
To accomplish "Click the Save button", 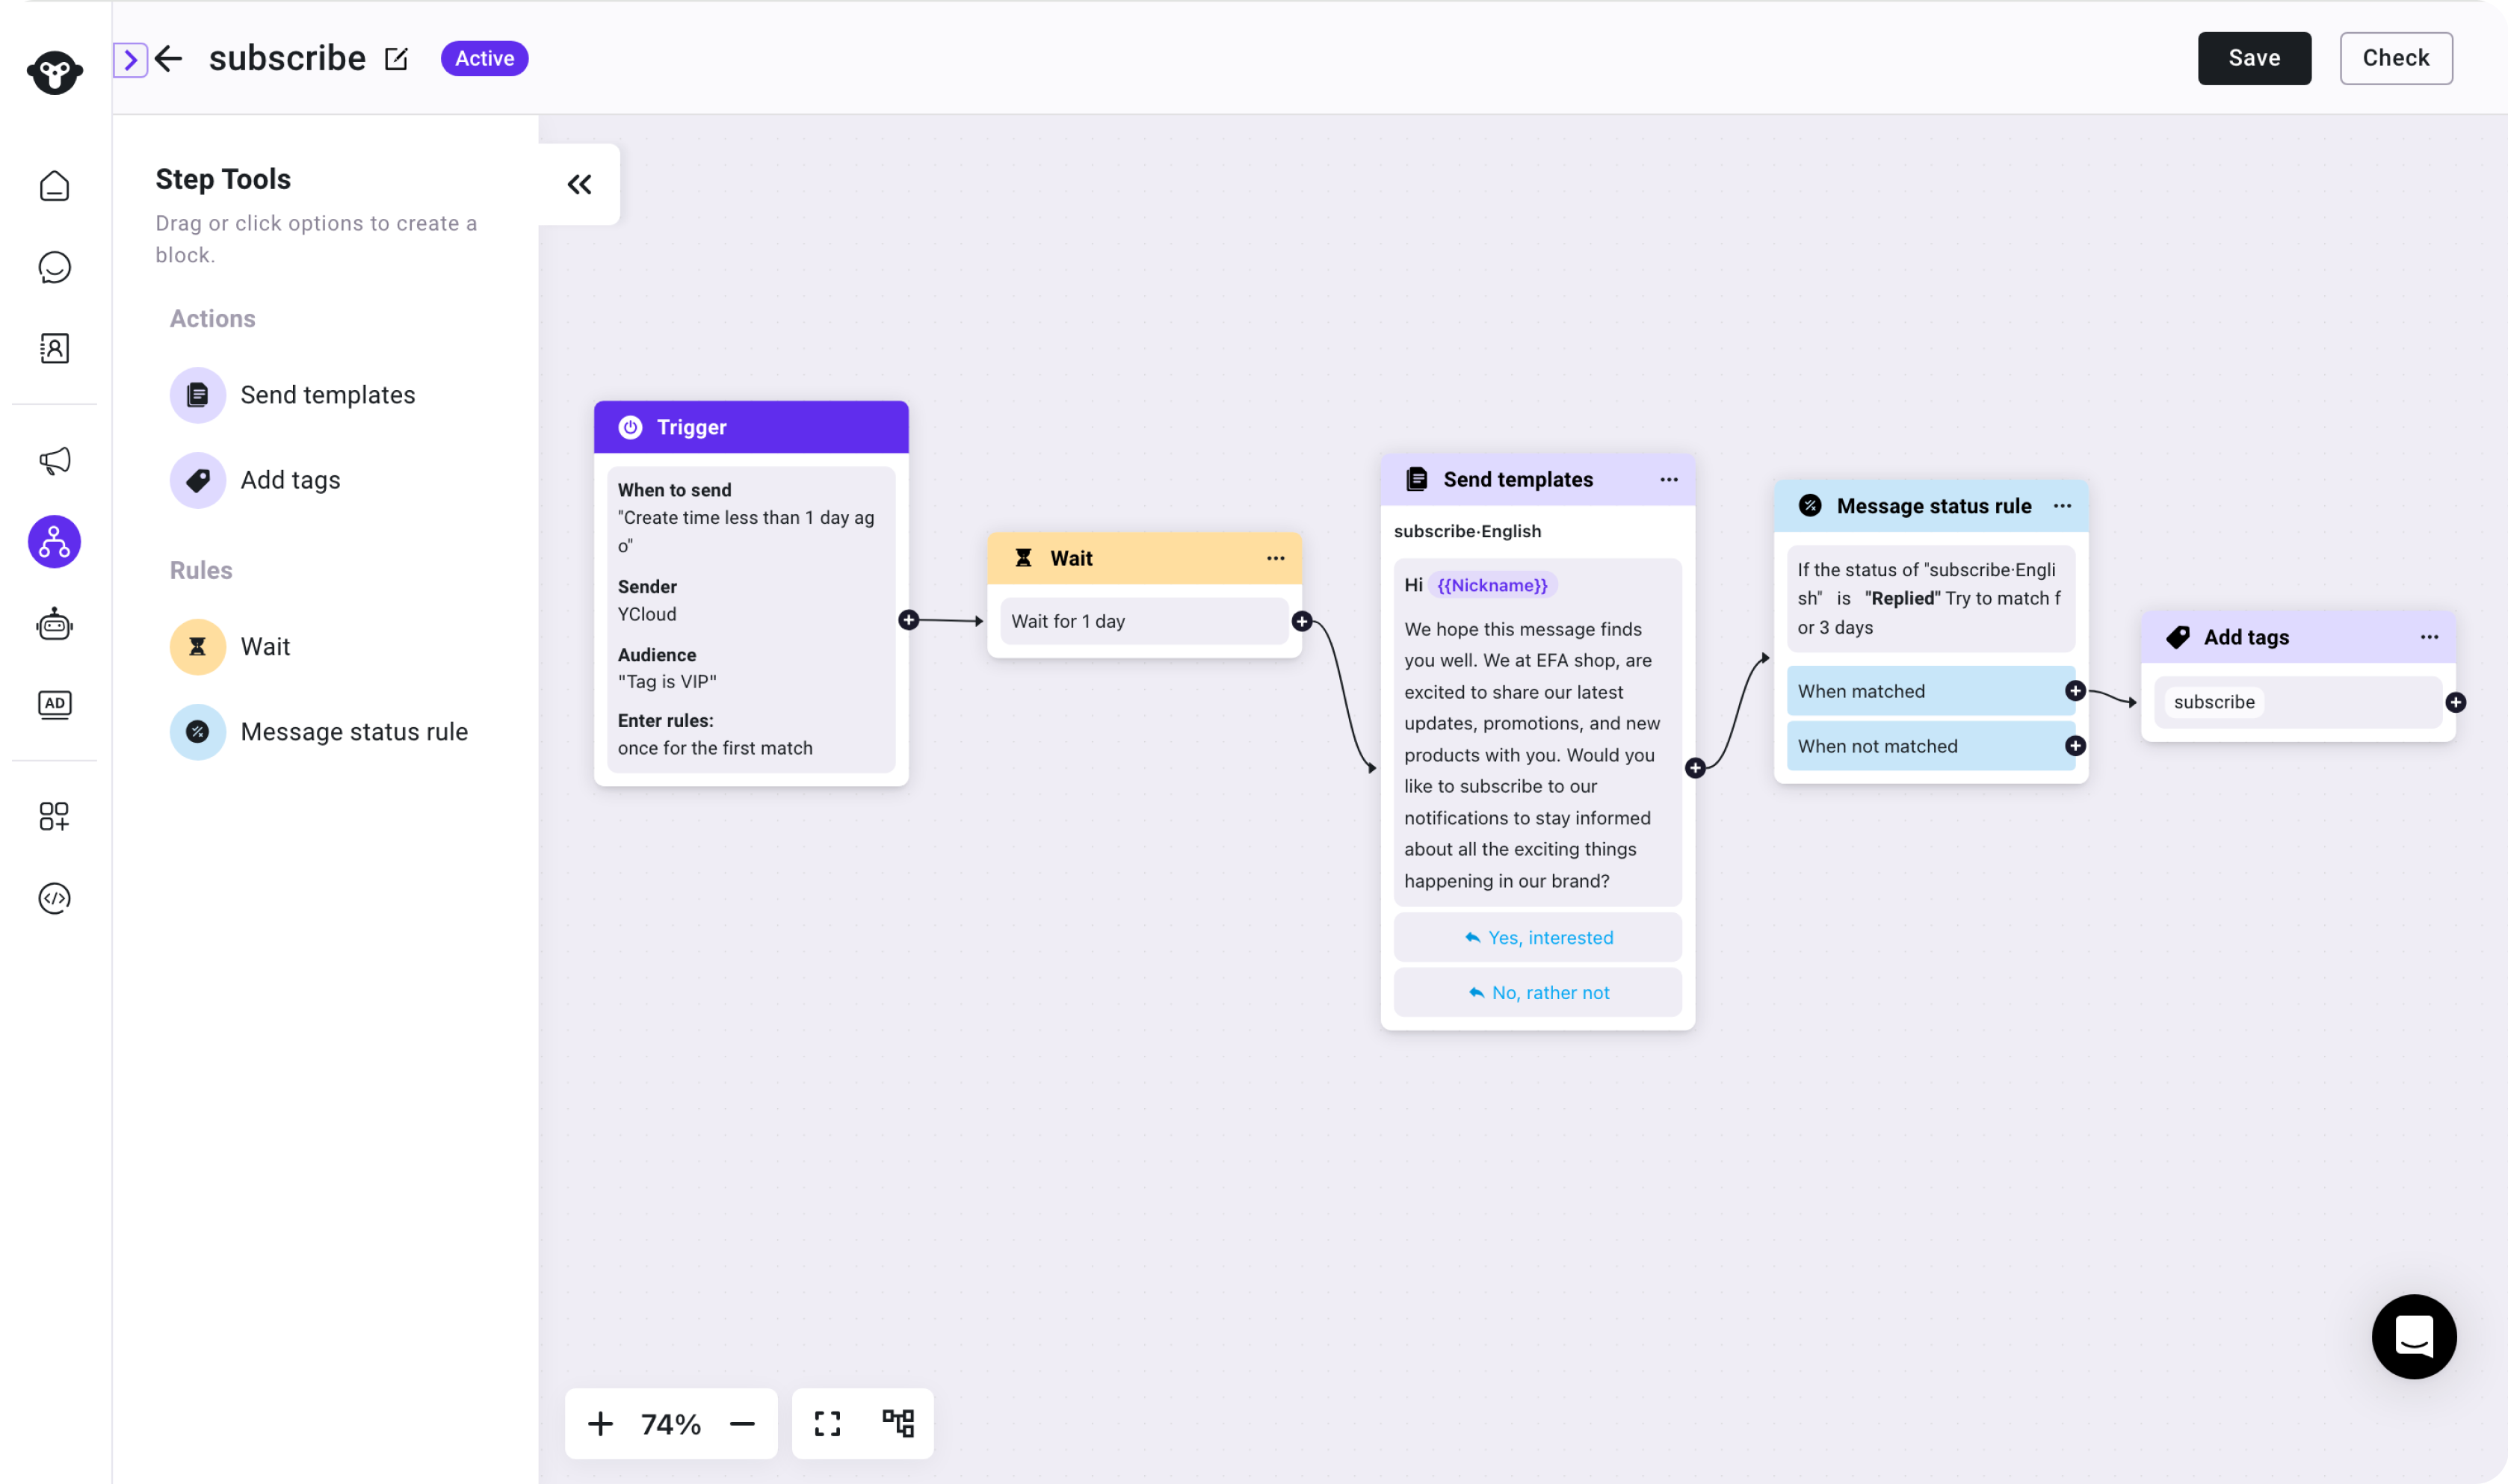I will 2254,58.
